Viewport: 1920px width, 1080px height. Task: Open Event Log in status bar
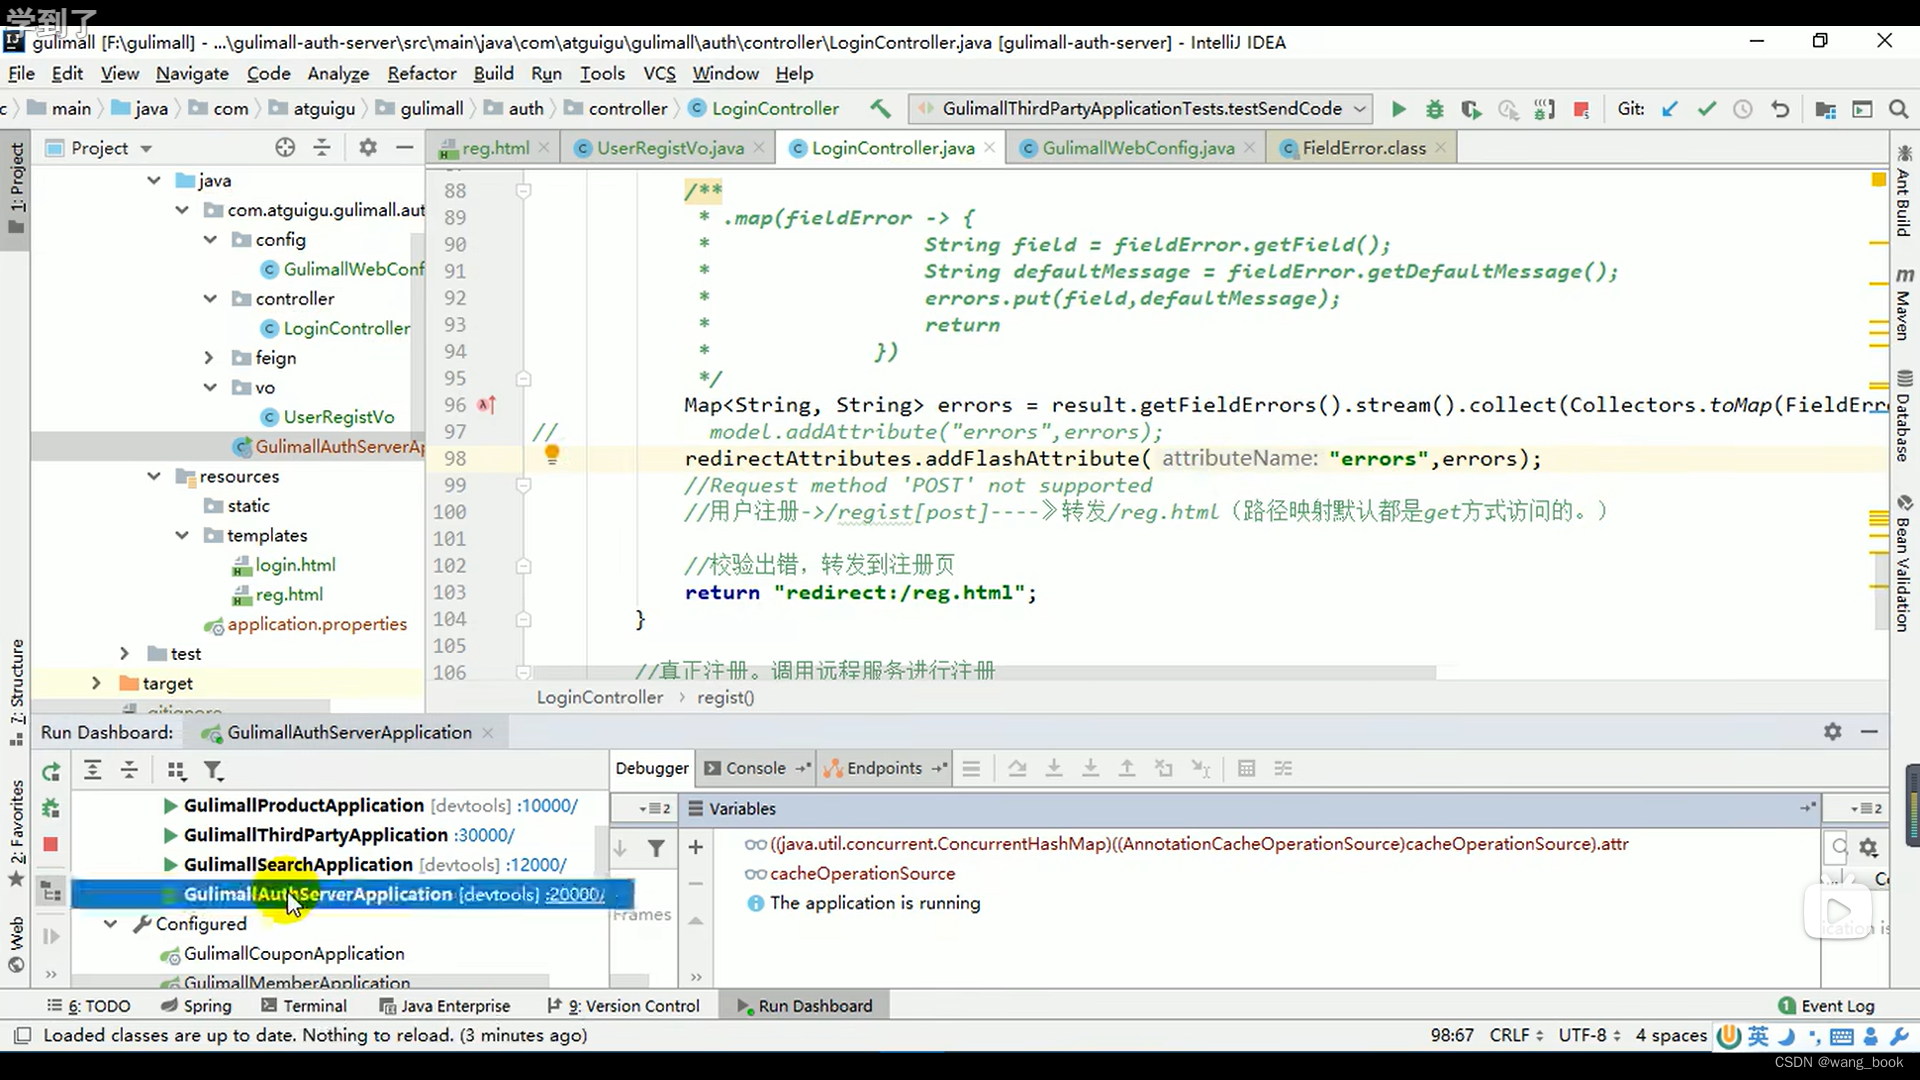[1826, 1006]
